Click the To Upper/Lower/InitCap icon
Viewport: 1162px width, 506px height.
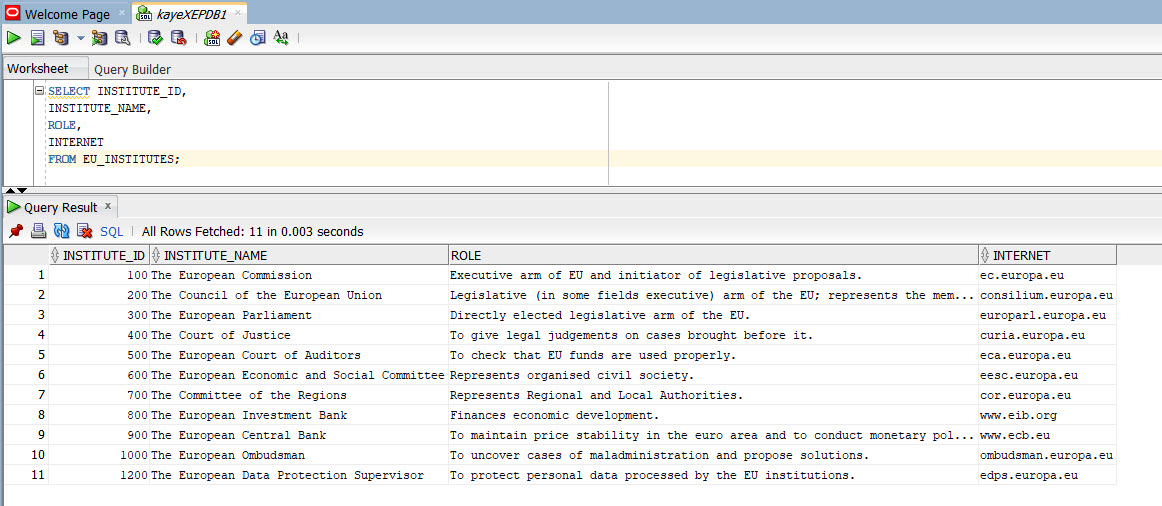(281, 37)
